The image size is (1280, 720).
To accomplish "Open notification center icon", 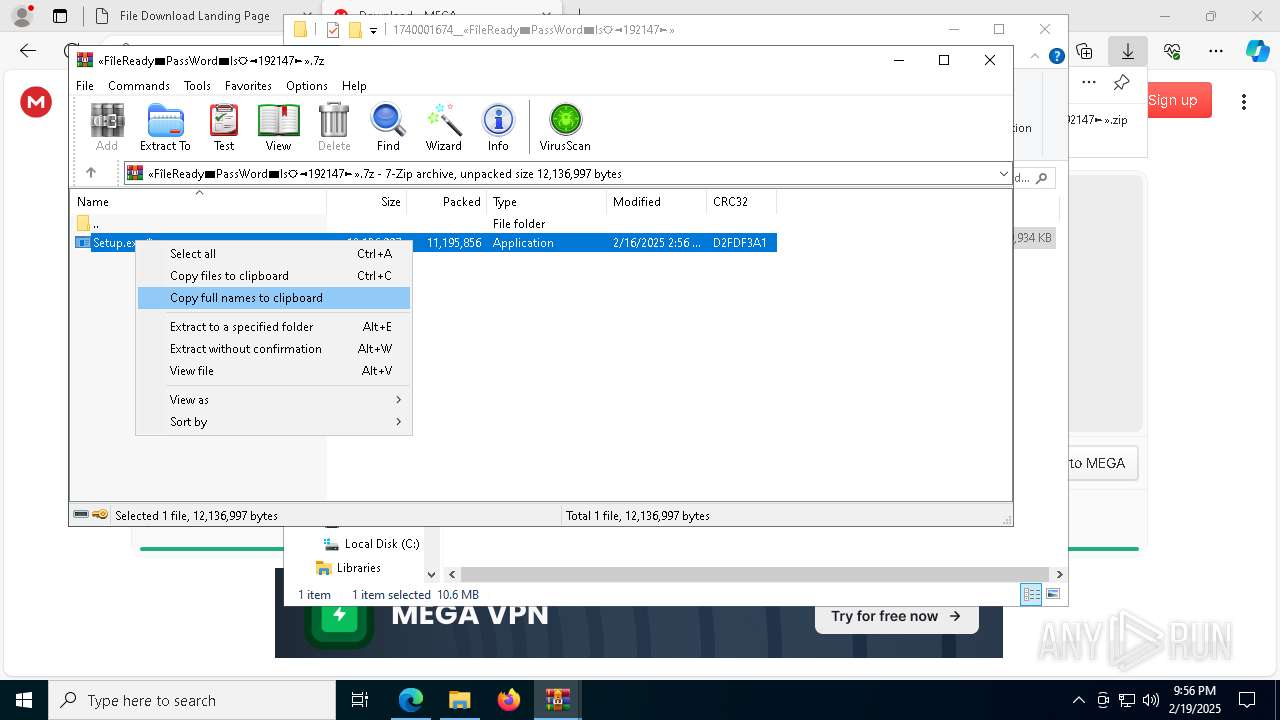I will [1247, 700].
